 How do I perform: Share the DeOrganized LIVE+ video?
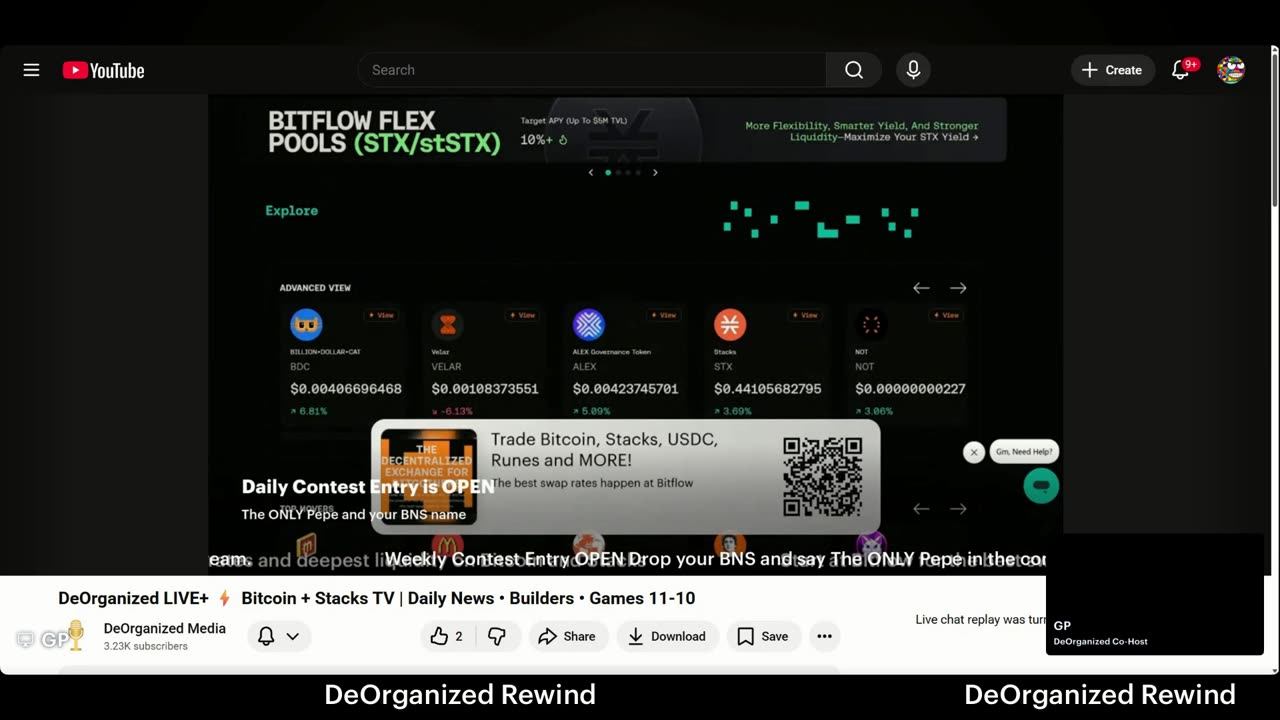coord(567,636)
